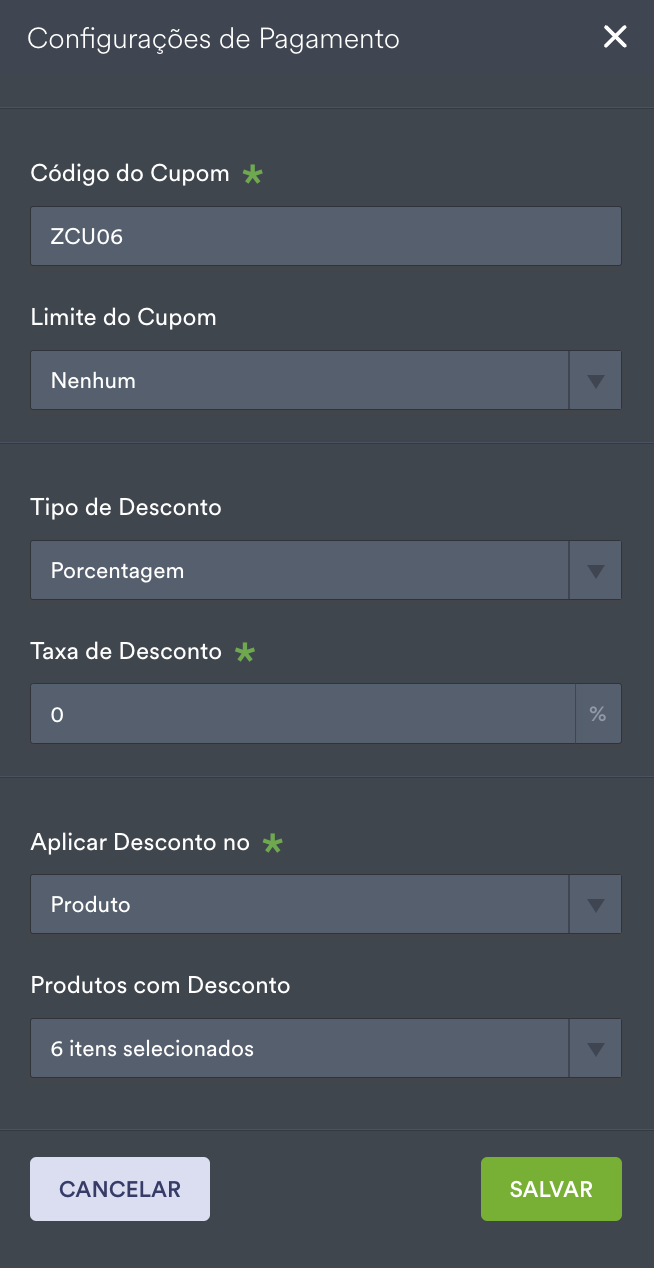
Task: Click the green asterisk next to Código do Cupom
Action: [253, 174]
